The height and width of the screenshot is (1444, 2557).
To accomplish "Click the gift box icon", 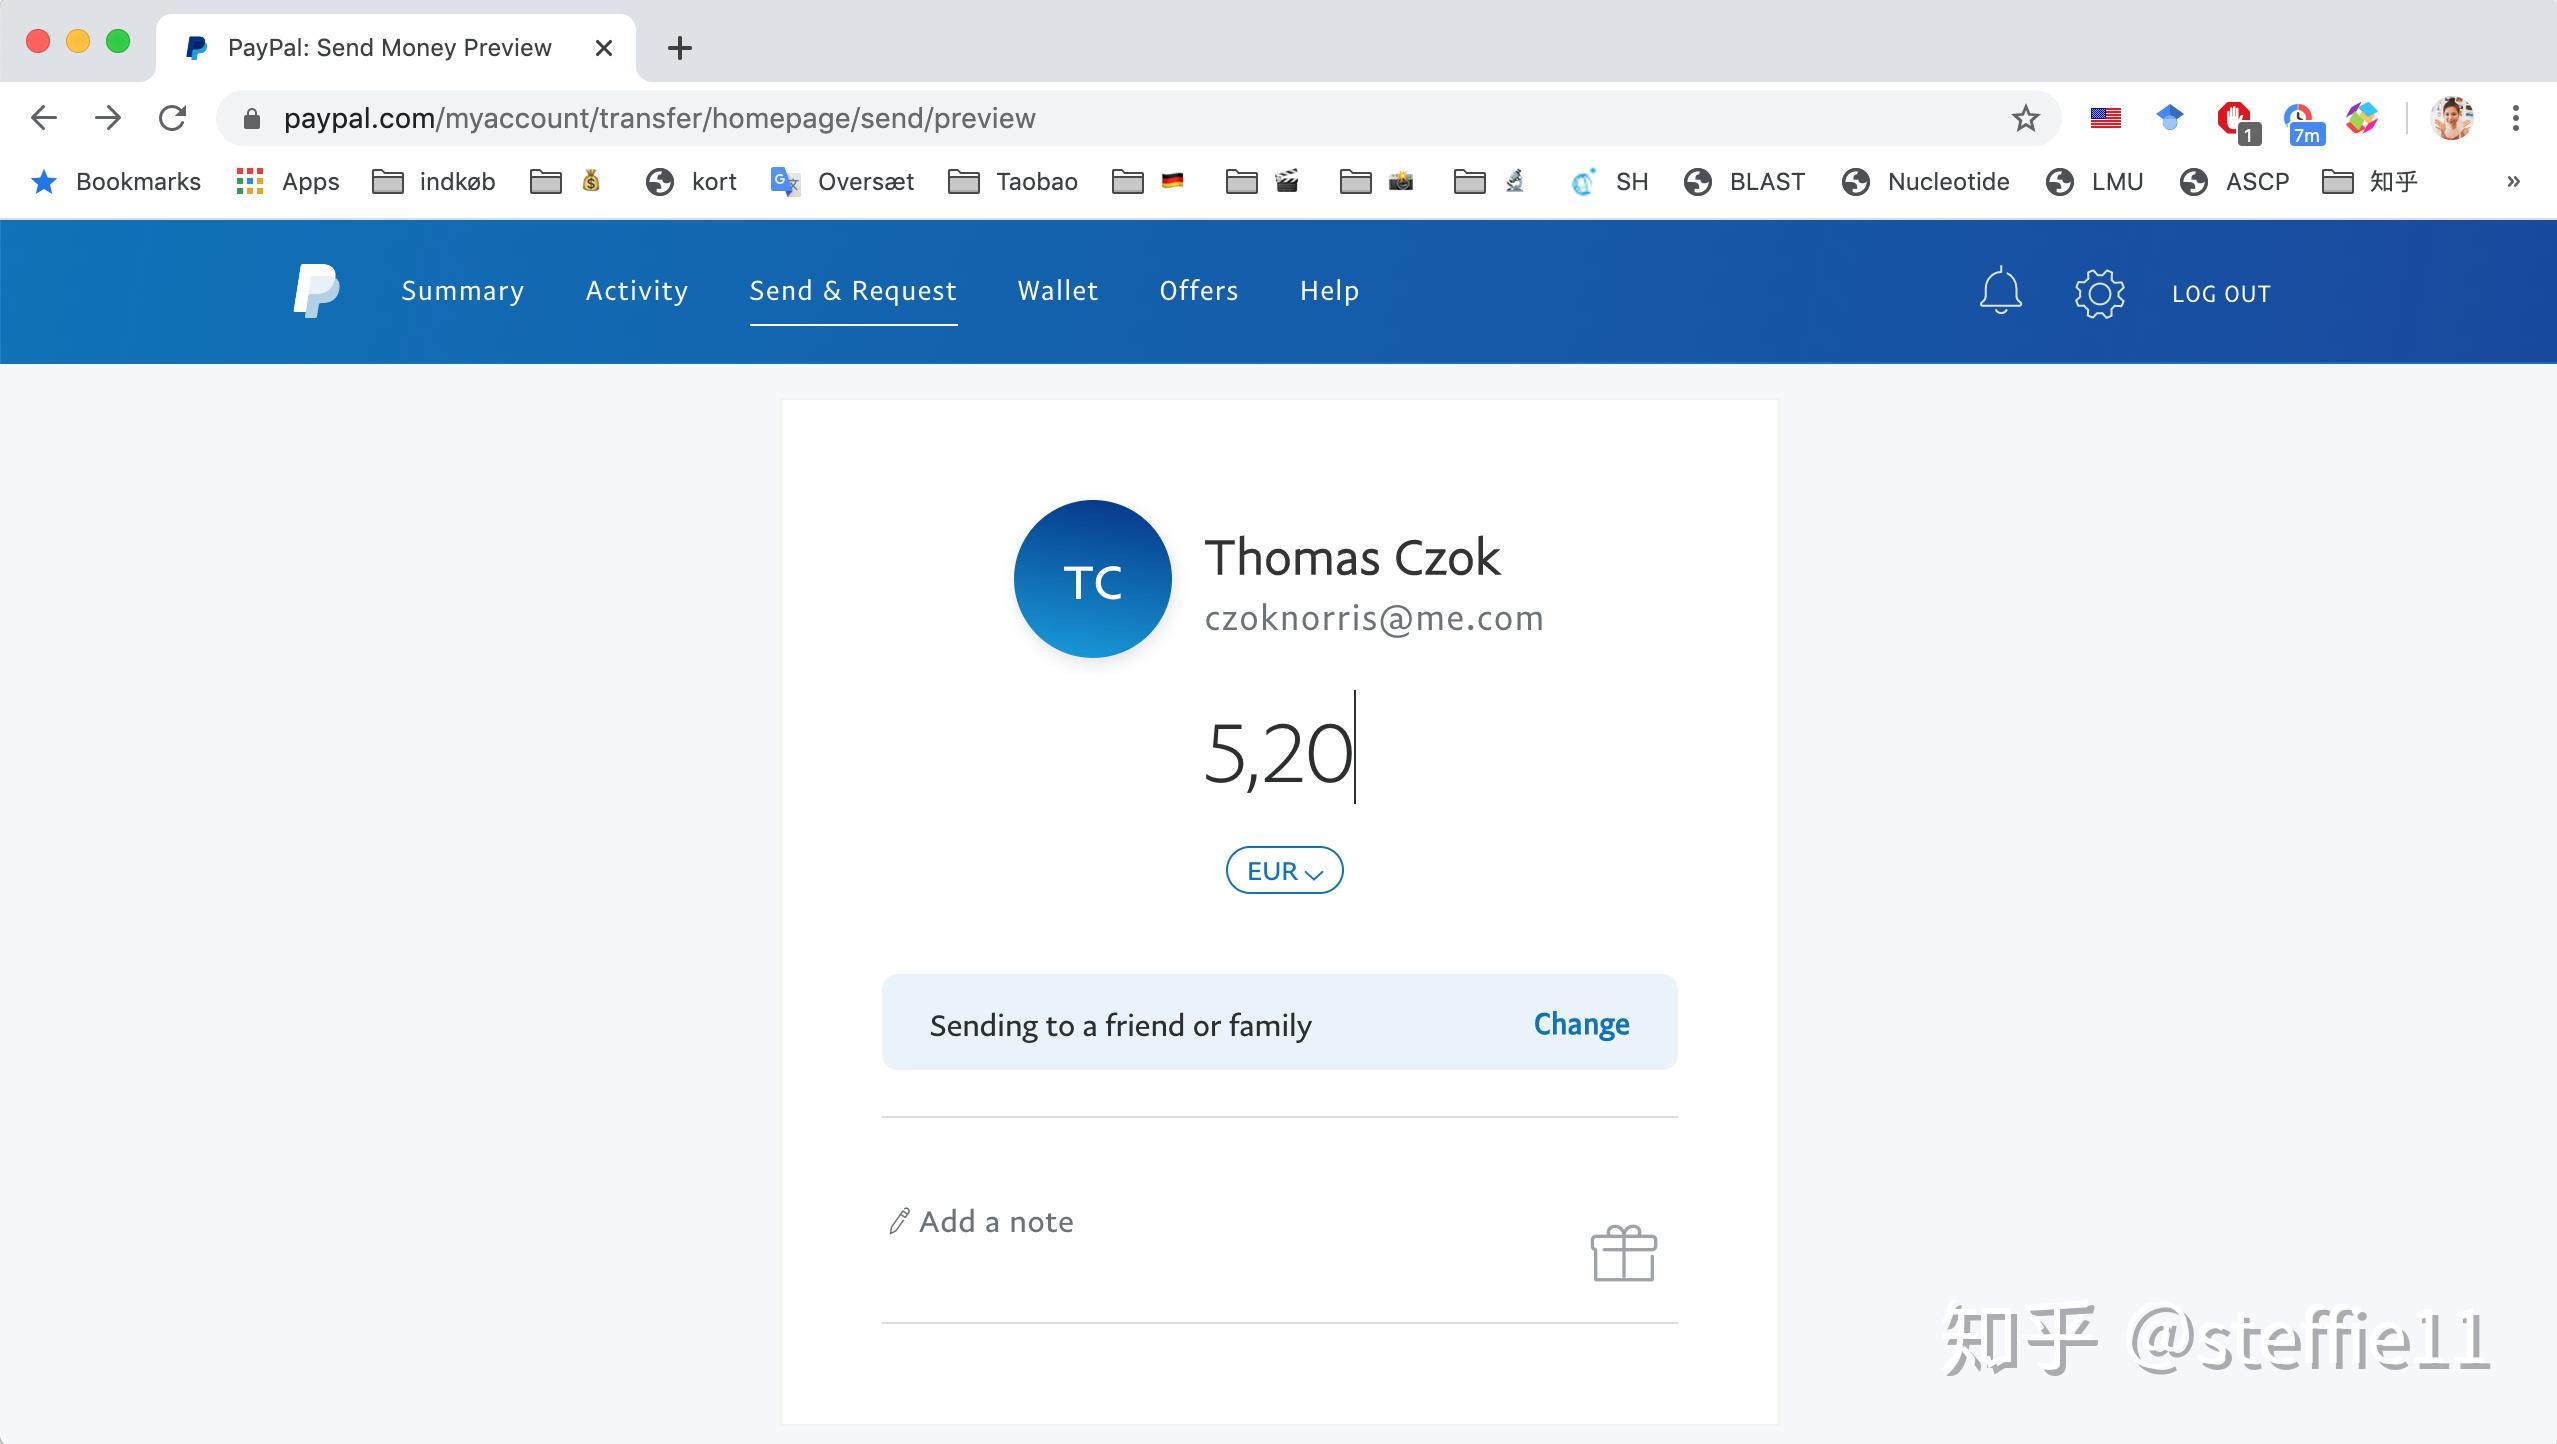I will point(1623,1253).
